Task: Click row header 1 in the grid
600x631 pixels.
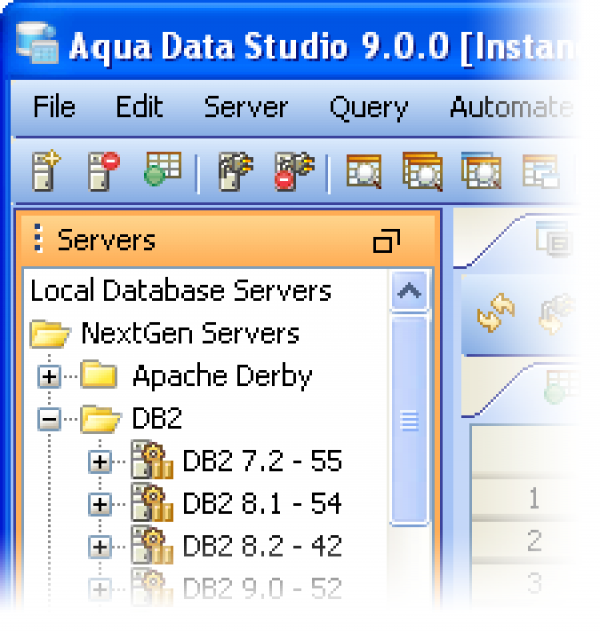Action: click(534, 498)
